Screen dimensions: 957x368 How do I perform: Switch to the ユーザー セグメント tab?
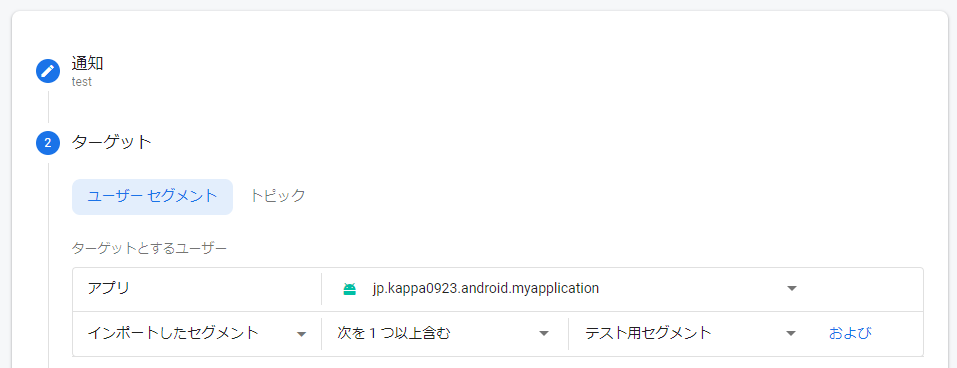pyautogui.click(x=152, y=197)
